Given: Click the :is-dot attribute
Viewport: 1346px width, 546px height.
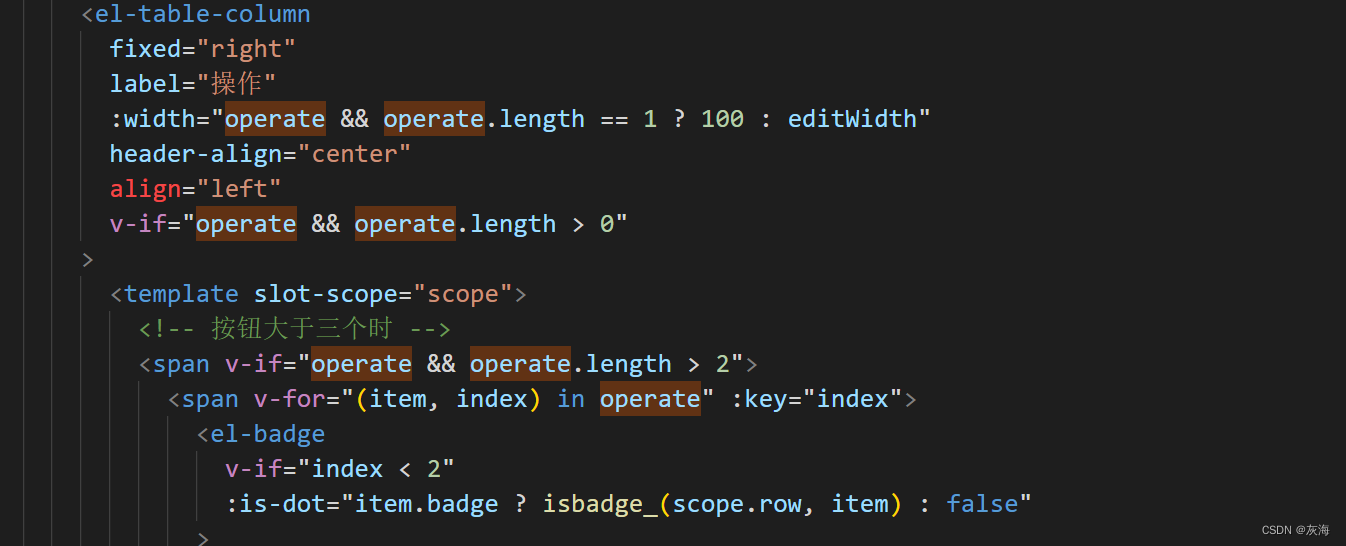Looking at the screenshot, I should coord(282,504).
